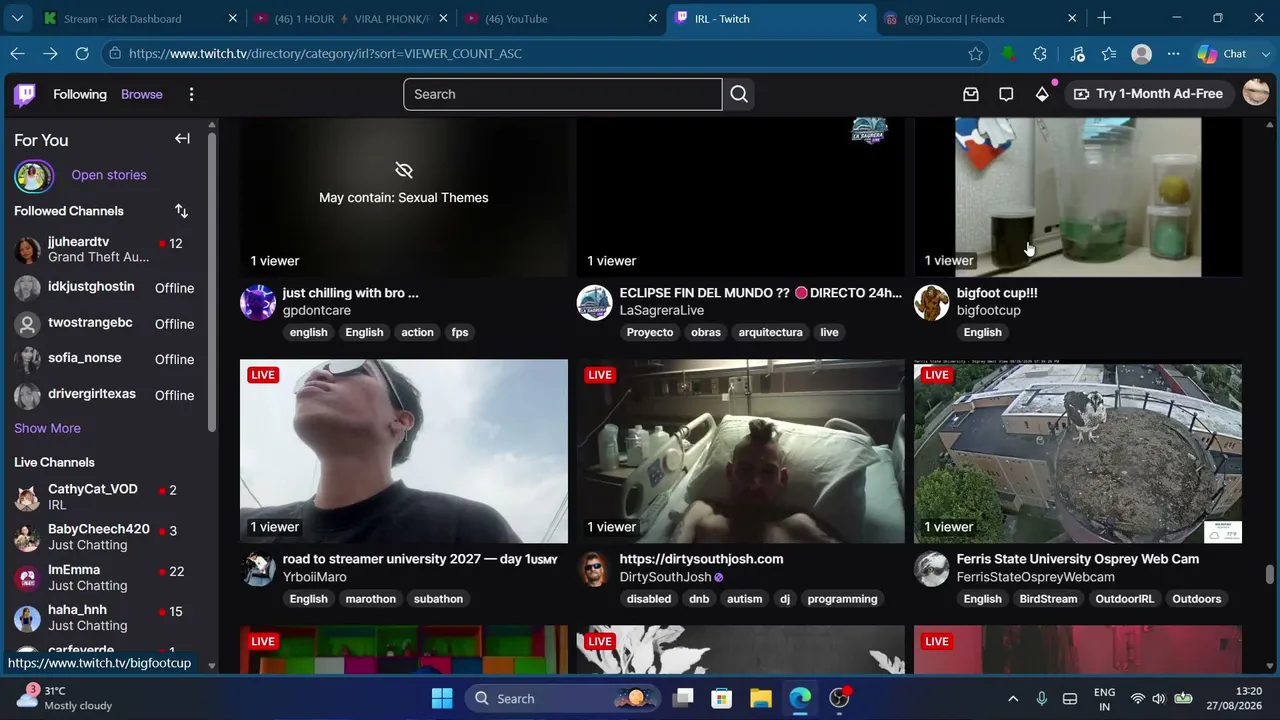This screenshot has width=1280, height=720.
Task: Click the autism tag
Action: 744,599
